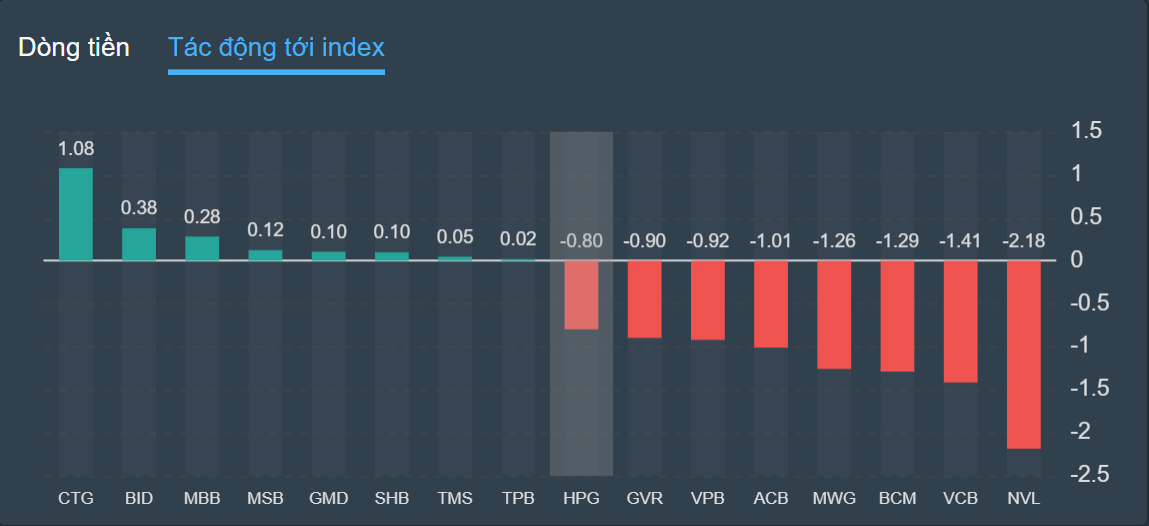The width and height of the screenshot is (1149, 526).
Task: Click the green CTG bar
Action: point(76,214)
